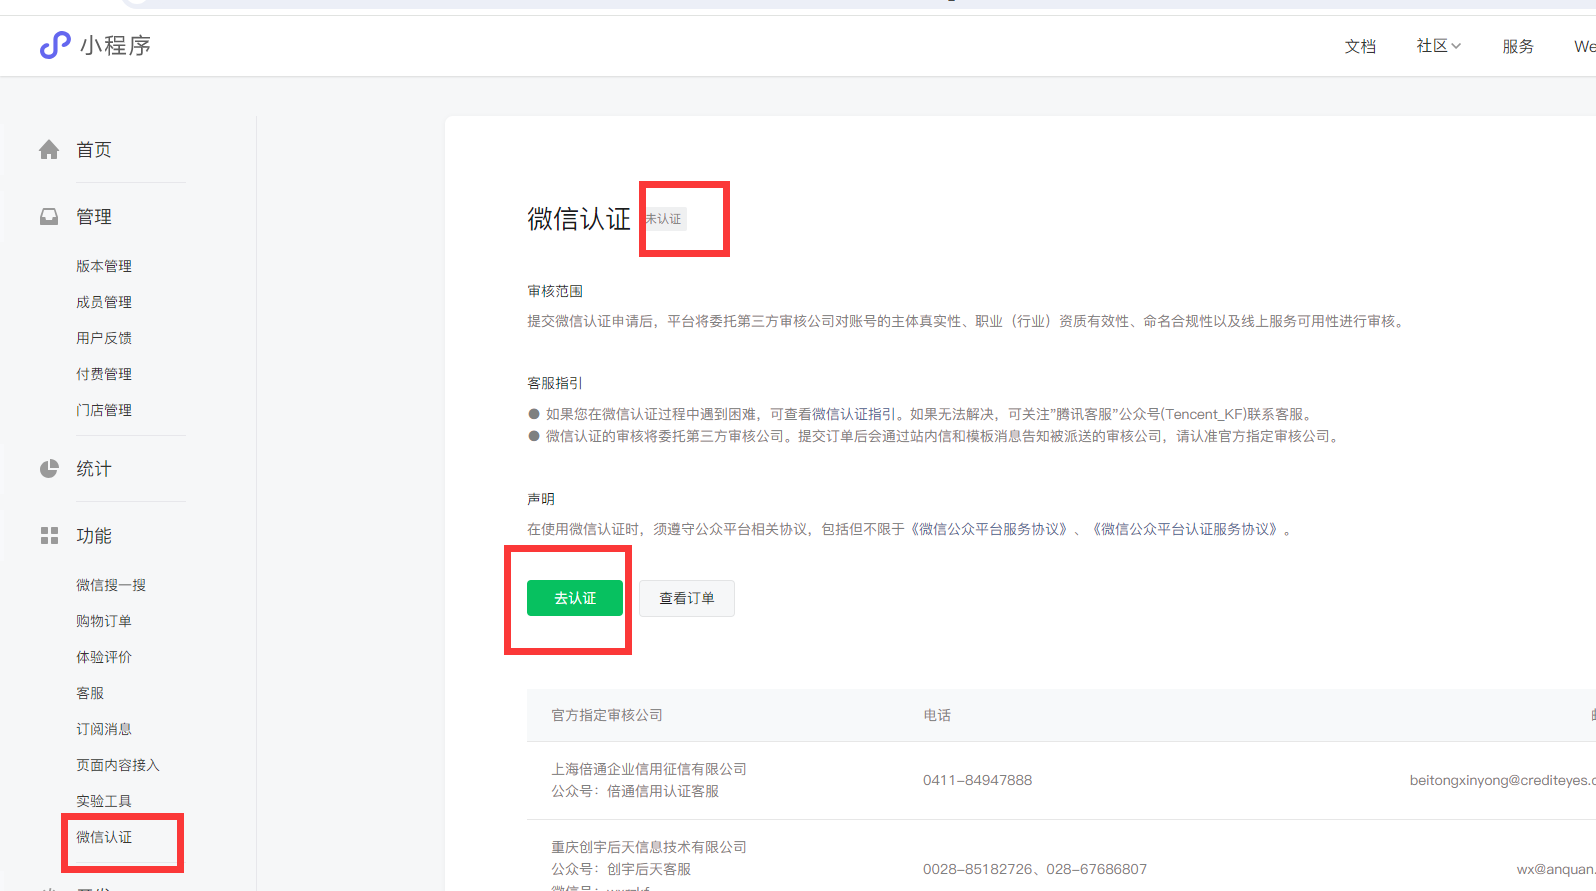The width and height of the screenshot is (1596, 891).
Task: Open 实验工具 in sidebar
Action: coord(104,801)
